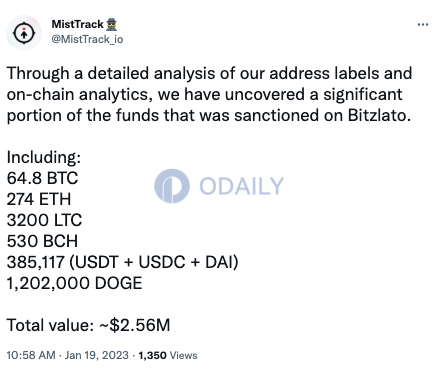The width and height of the screenshot is (439, 373).
Task: Click the 64.8 BTC line
Action: 42,178
